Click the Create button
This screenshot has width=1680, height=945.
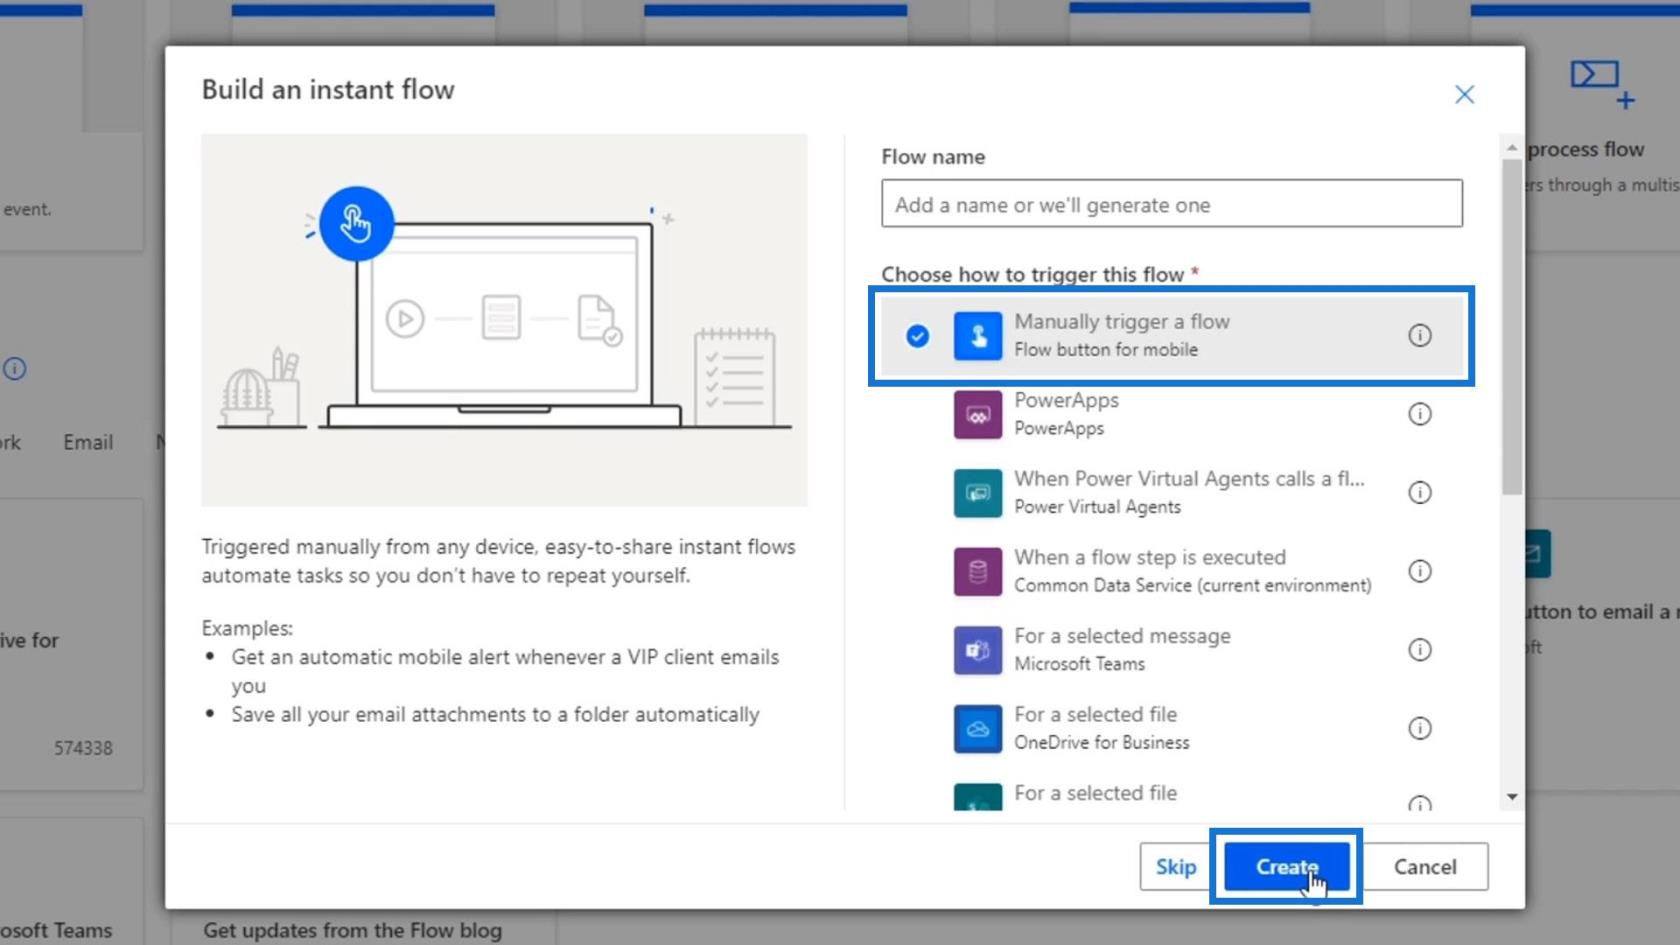tap(1287, 867)
